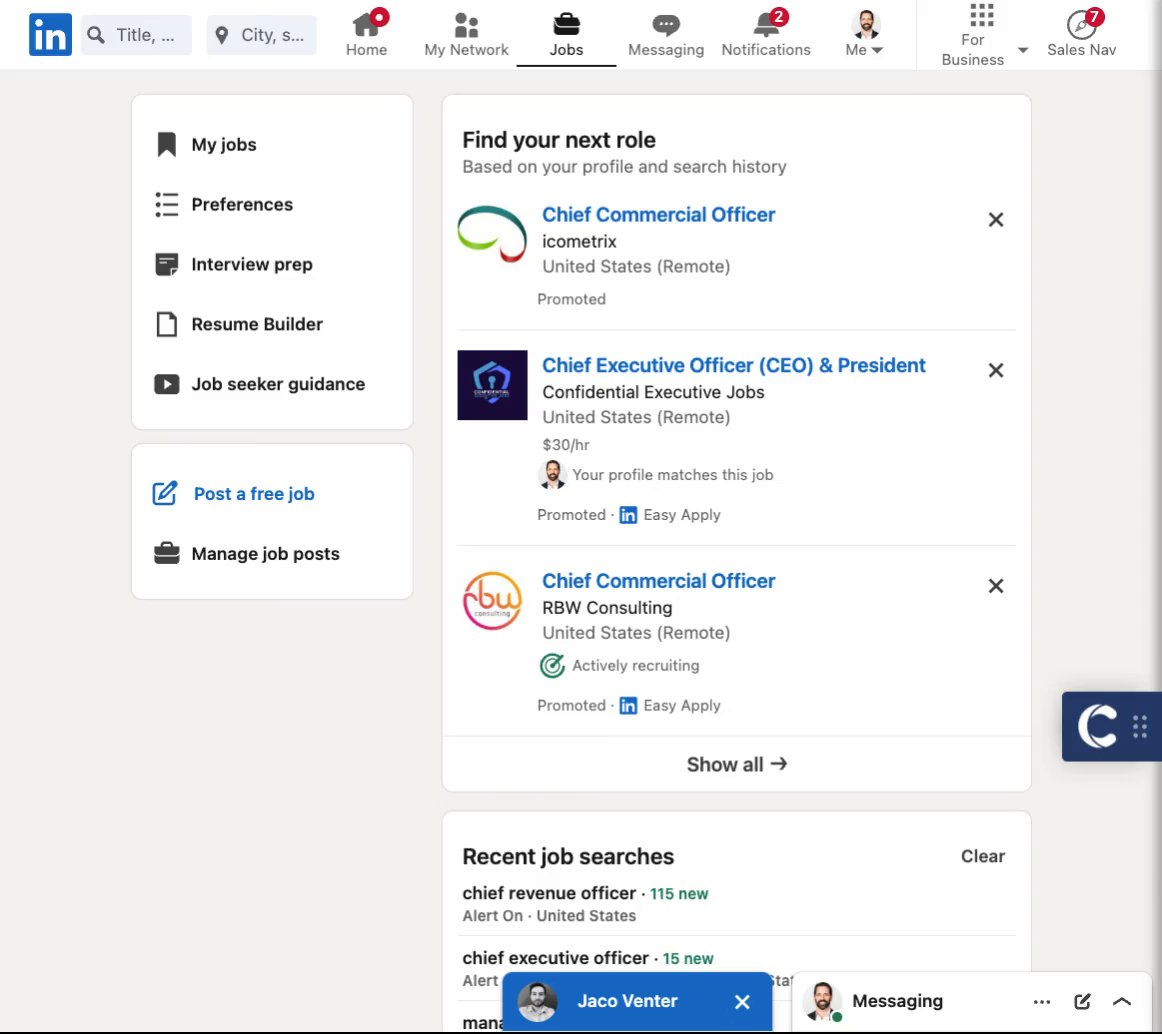Click the job title search field
Viewport: 1162px width, 1034px height.
click(x=136, y=35)
